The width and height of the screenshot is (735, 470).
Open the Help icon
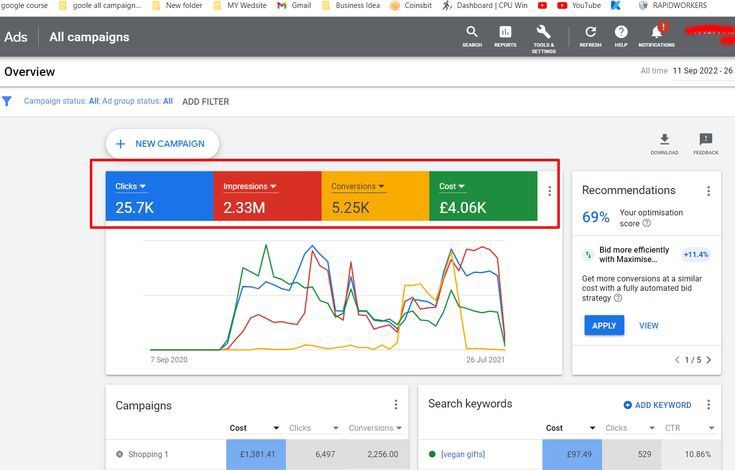click(621, 33)
